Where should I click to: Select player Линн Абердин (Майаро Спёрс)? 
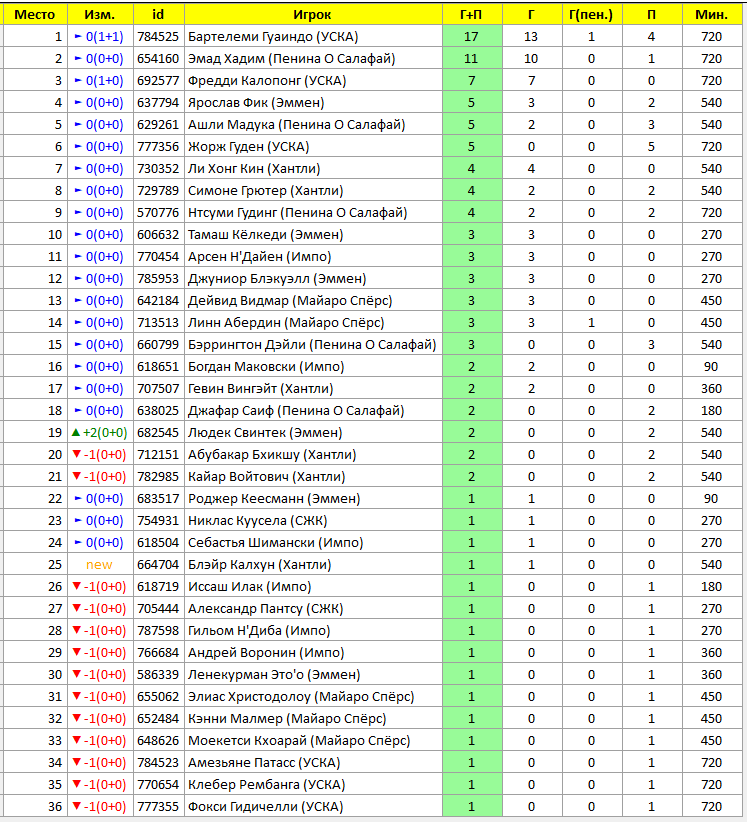click(x=286, y=323)
